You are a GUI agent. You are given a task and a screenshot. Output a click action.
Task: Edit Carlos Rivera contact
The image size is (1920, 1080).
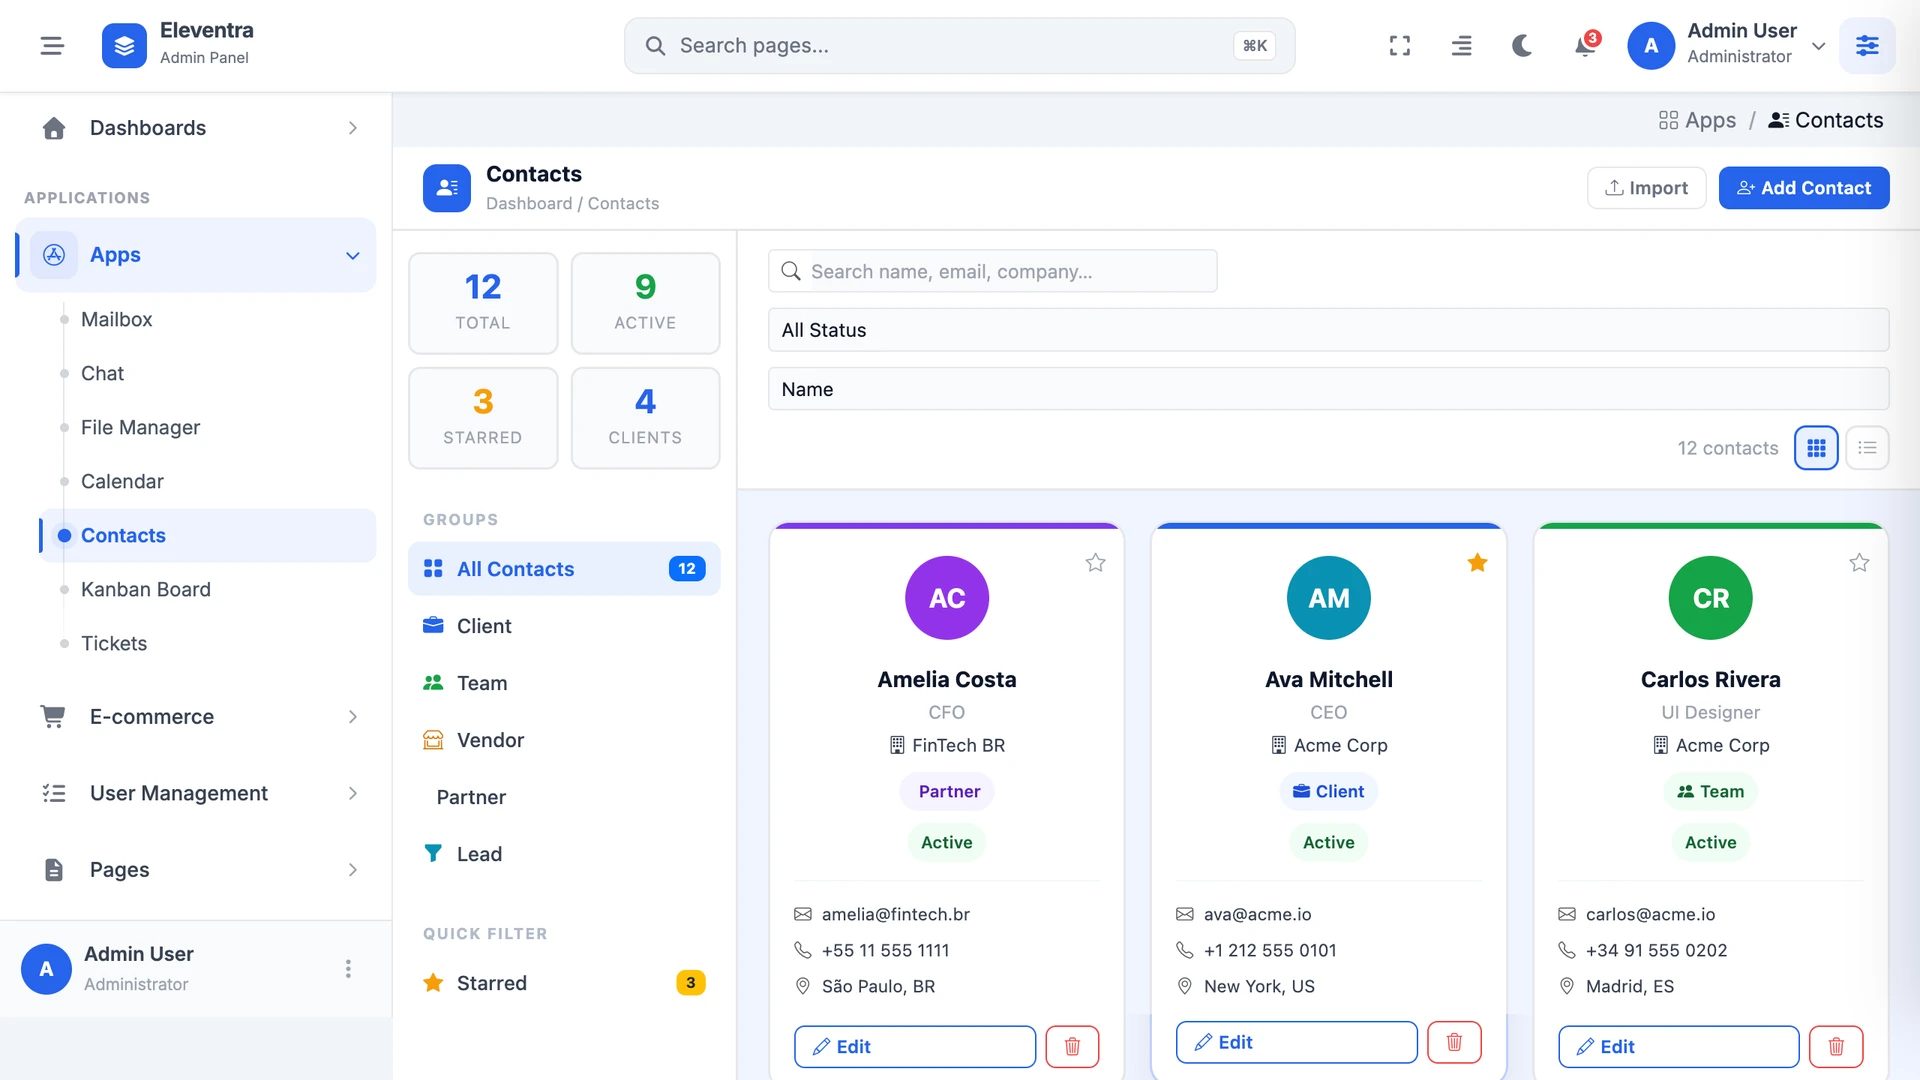1679,1047
